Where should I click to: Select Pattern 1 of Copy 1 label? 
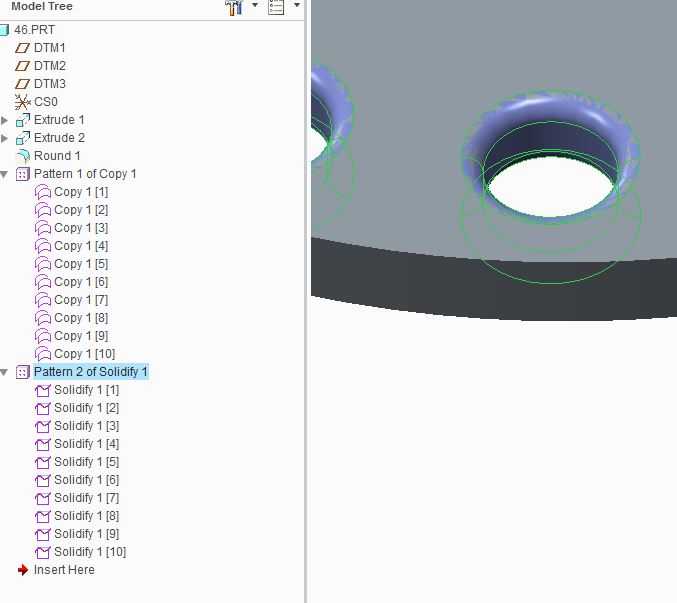pos(85,174)
